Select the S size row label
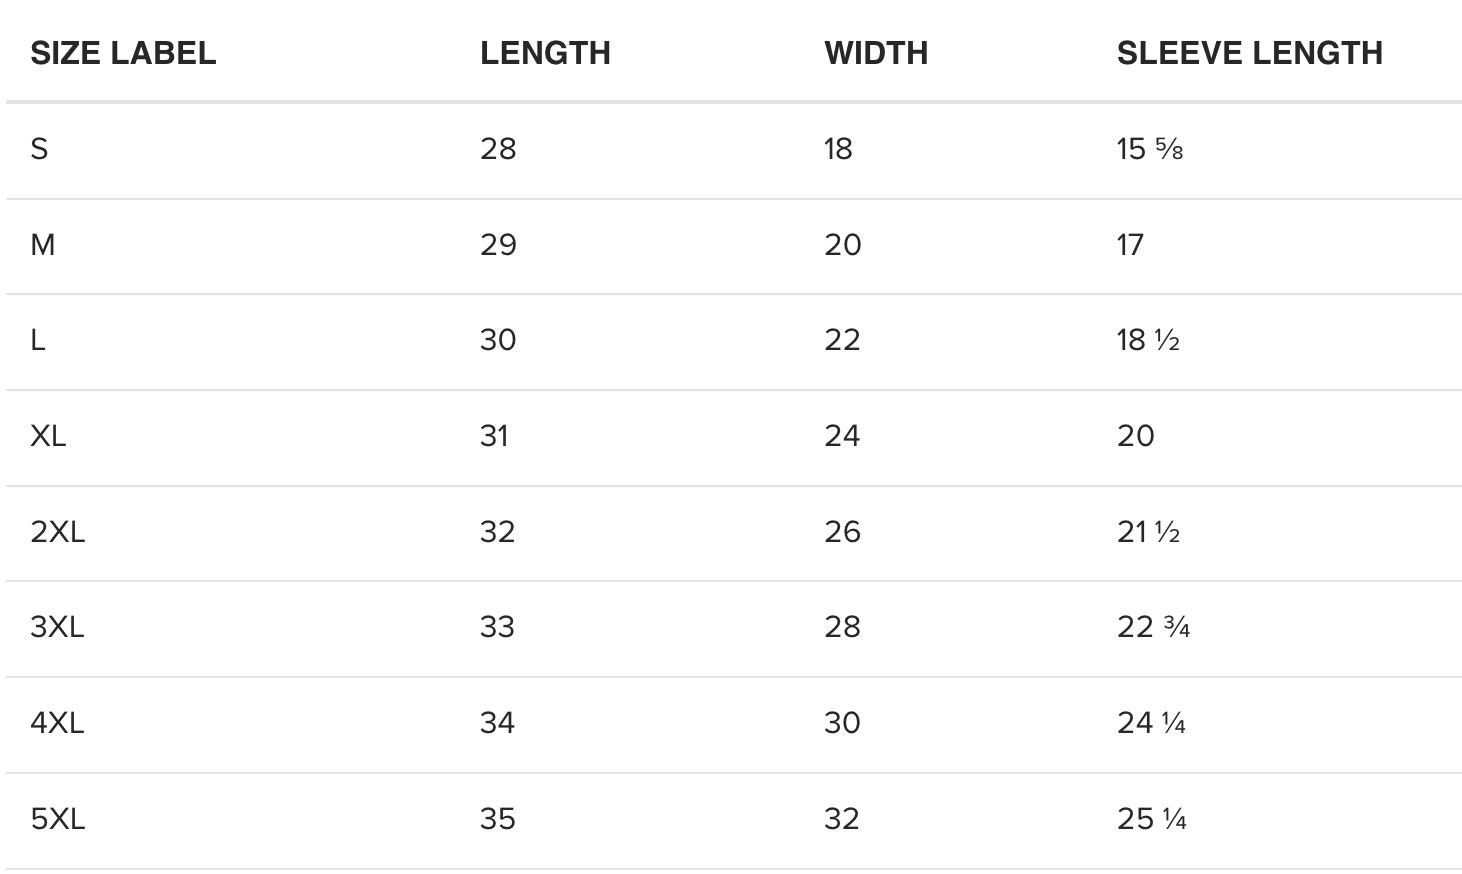This screenshot has height=874, width=1462. pyautogui.click(x=39, y=149)
